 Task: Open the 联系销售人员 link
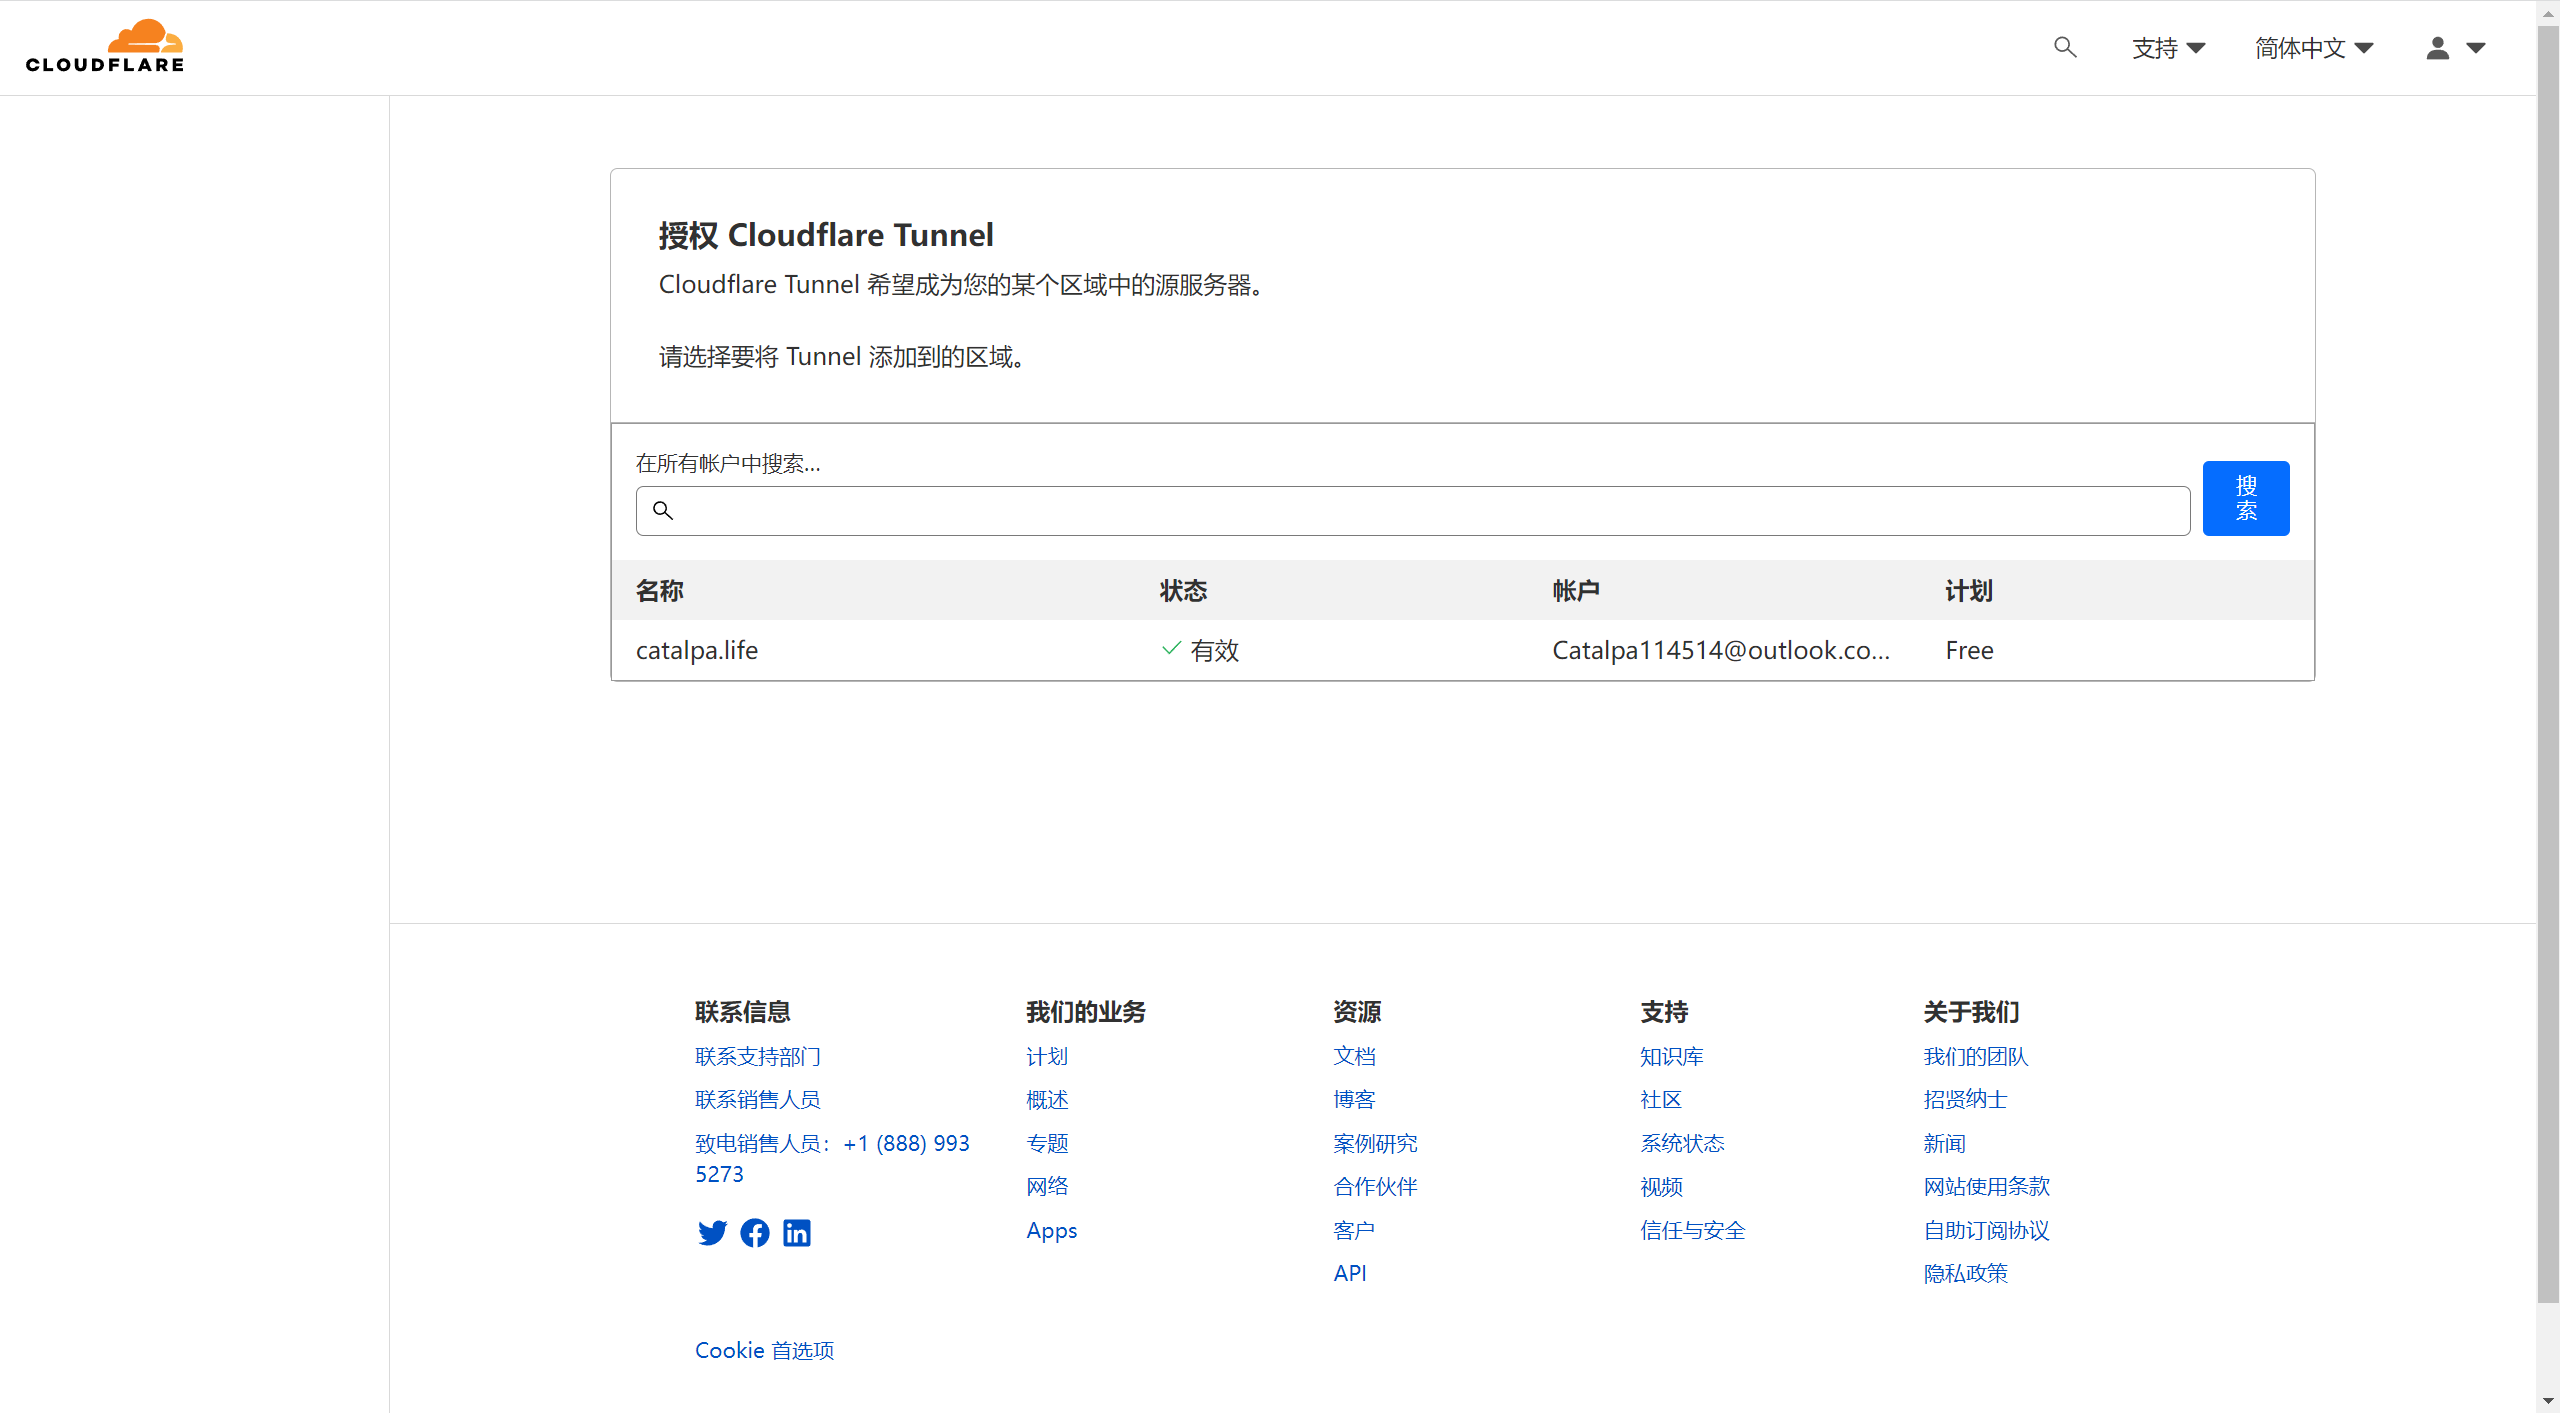click(758, 1099)
